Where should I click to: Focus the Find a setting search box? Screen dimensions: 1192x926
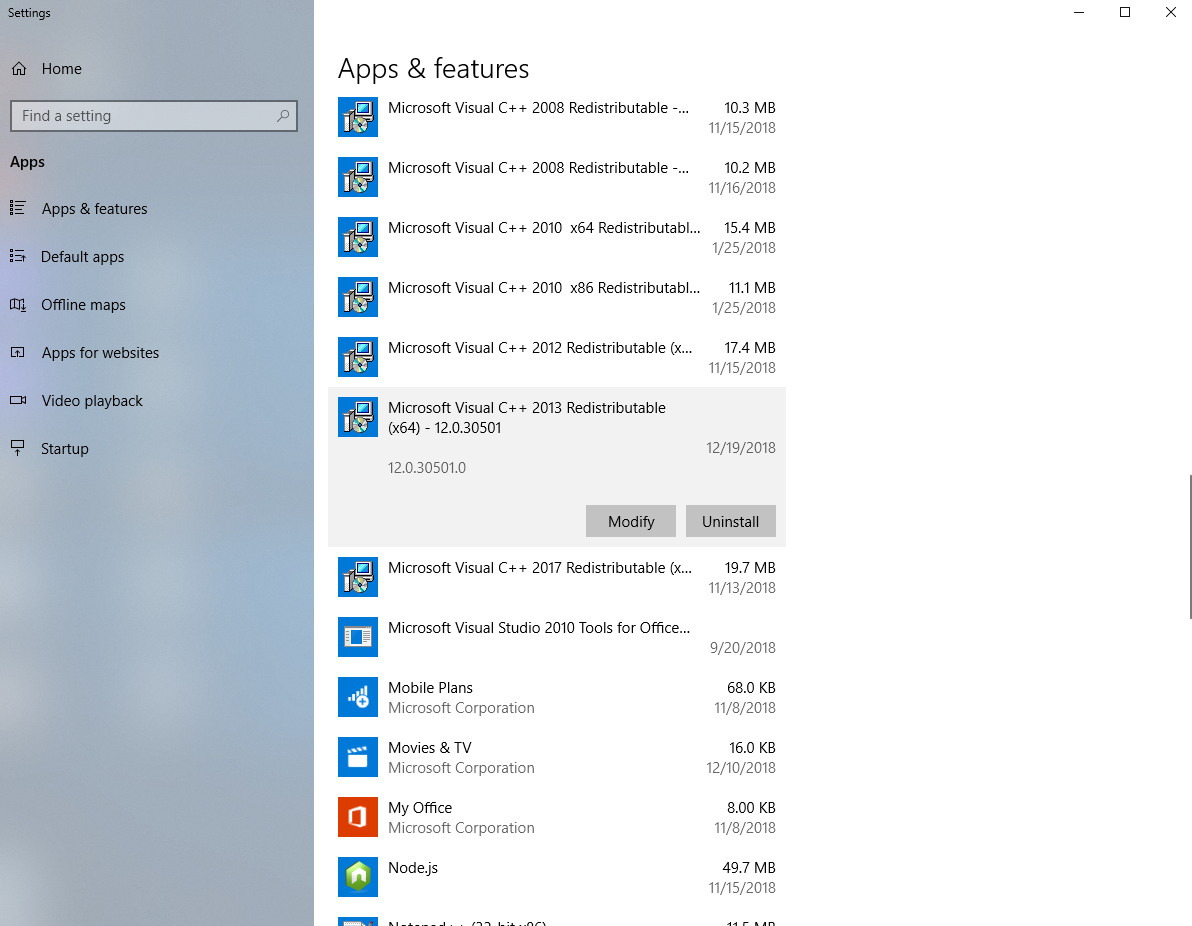click(154, 116)
